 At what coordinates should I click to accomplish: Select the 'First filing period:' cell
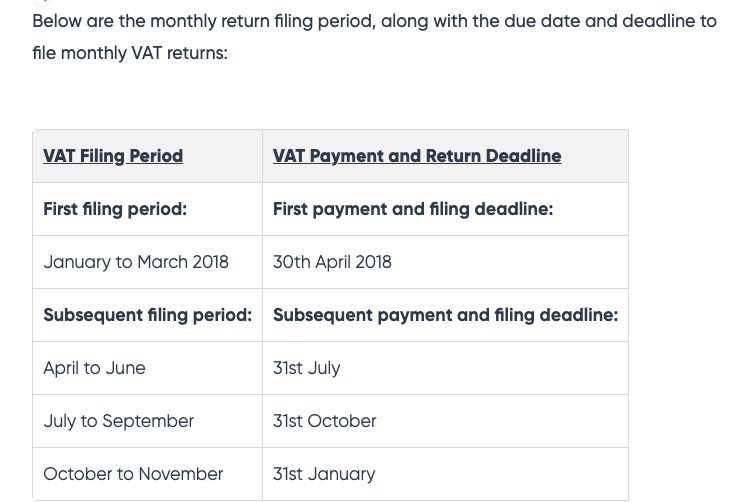coord(115,209)
